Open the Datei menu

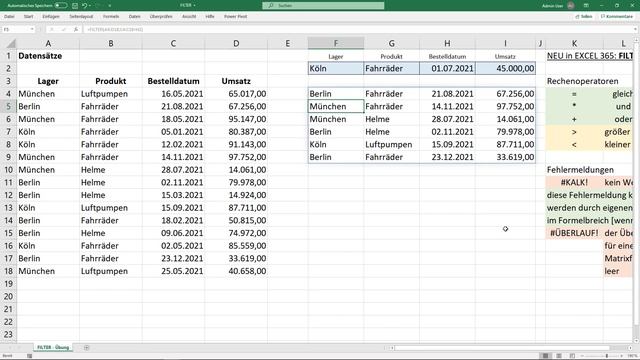(x=9, y=16)
